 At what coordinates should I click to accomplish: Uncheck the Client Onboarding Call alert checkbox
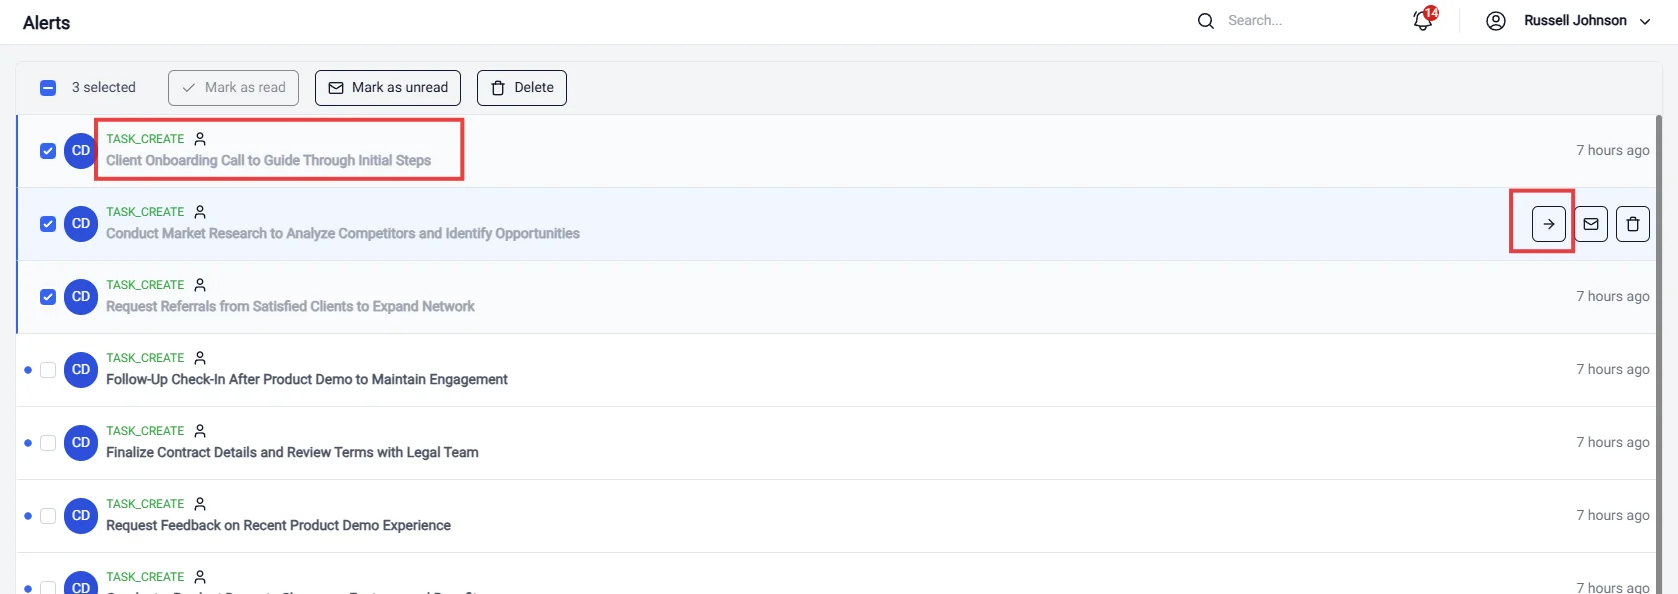pyautogui.click(x=48, y=151)
